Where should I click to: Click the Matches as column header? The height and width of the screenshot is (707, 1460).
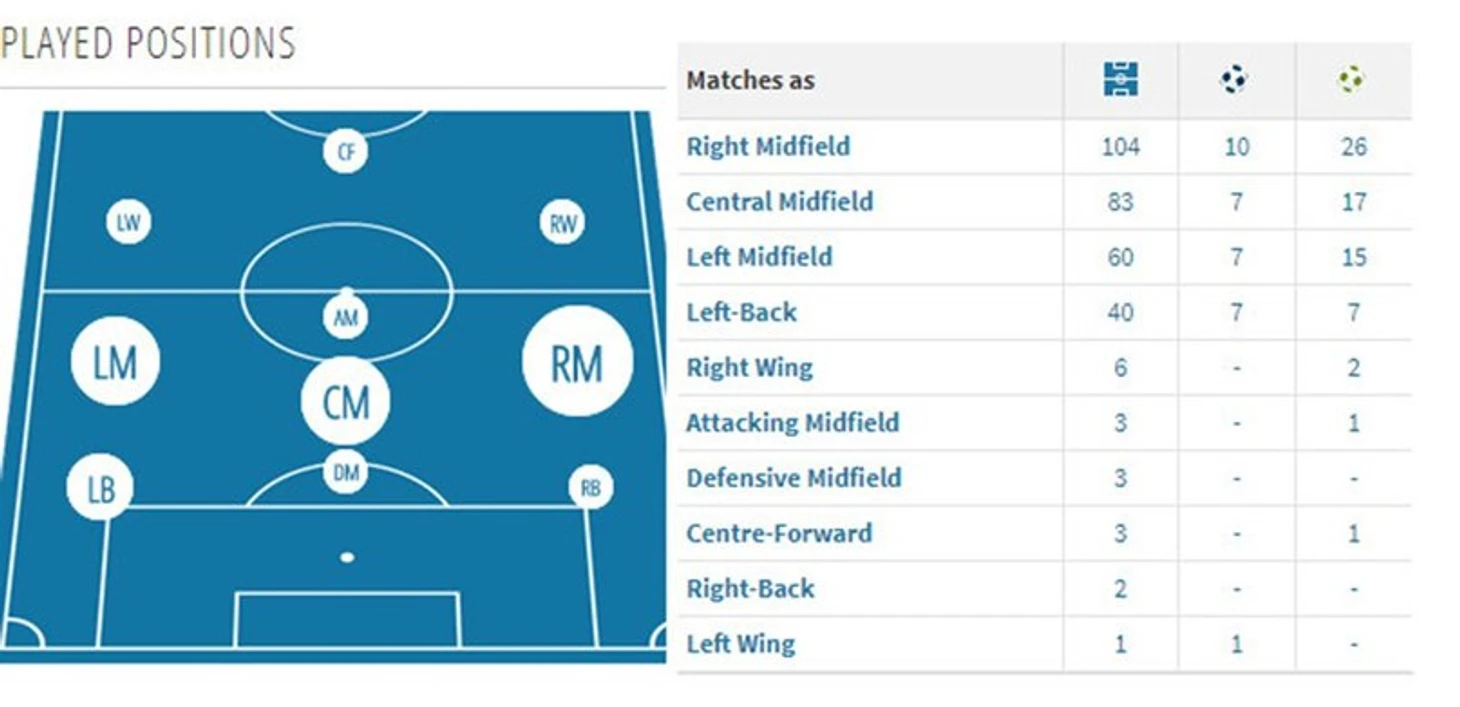tap(750, 80)
